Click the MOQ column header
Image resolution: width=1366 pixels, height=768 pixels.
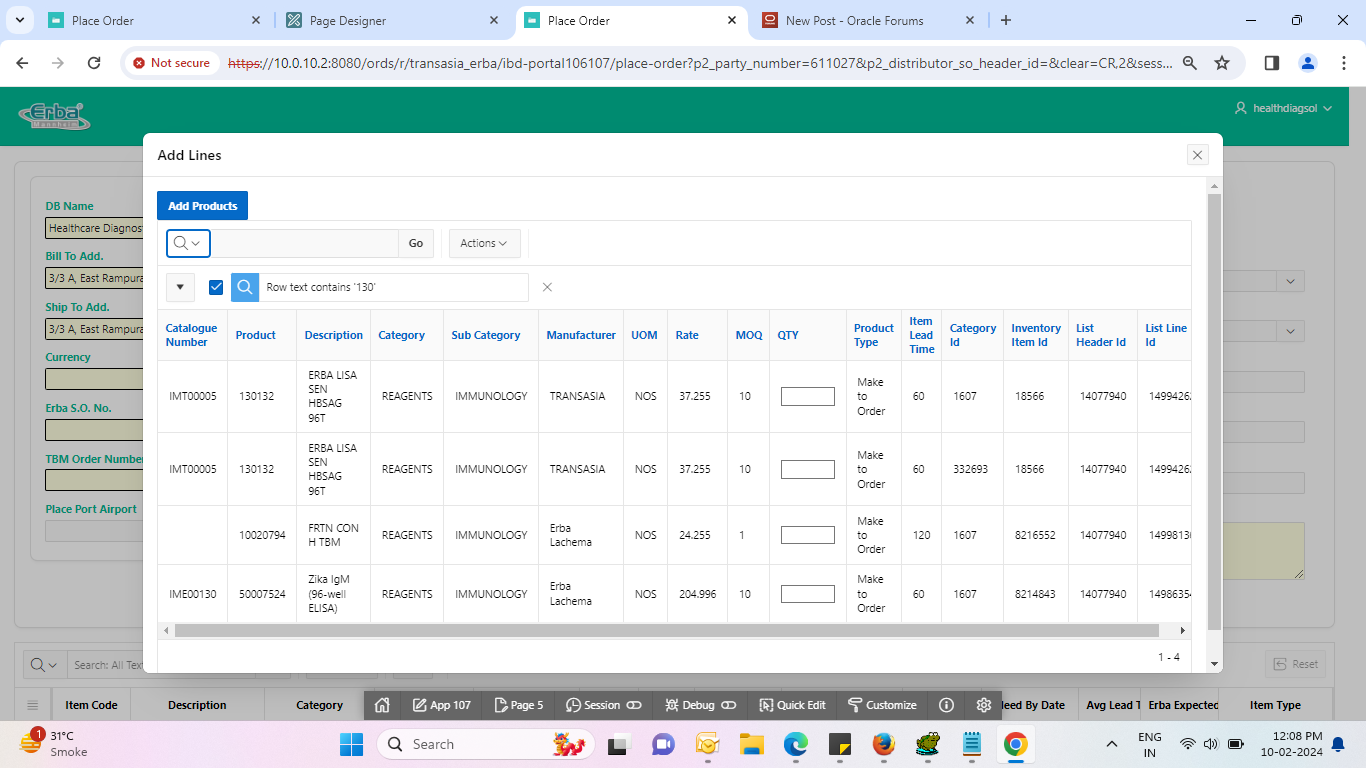pyautogui.click(x=749, y=335)
